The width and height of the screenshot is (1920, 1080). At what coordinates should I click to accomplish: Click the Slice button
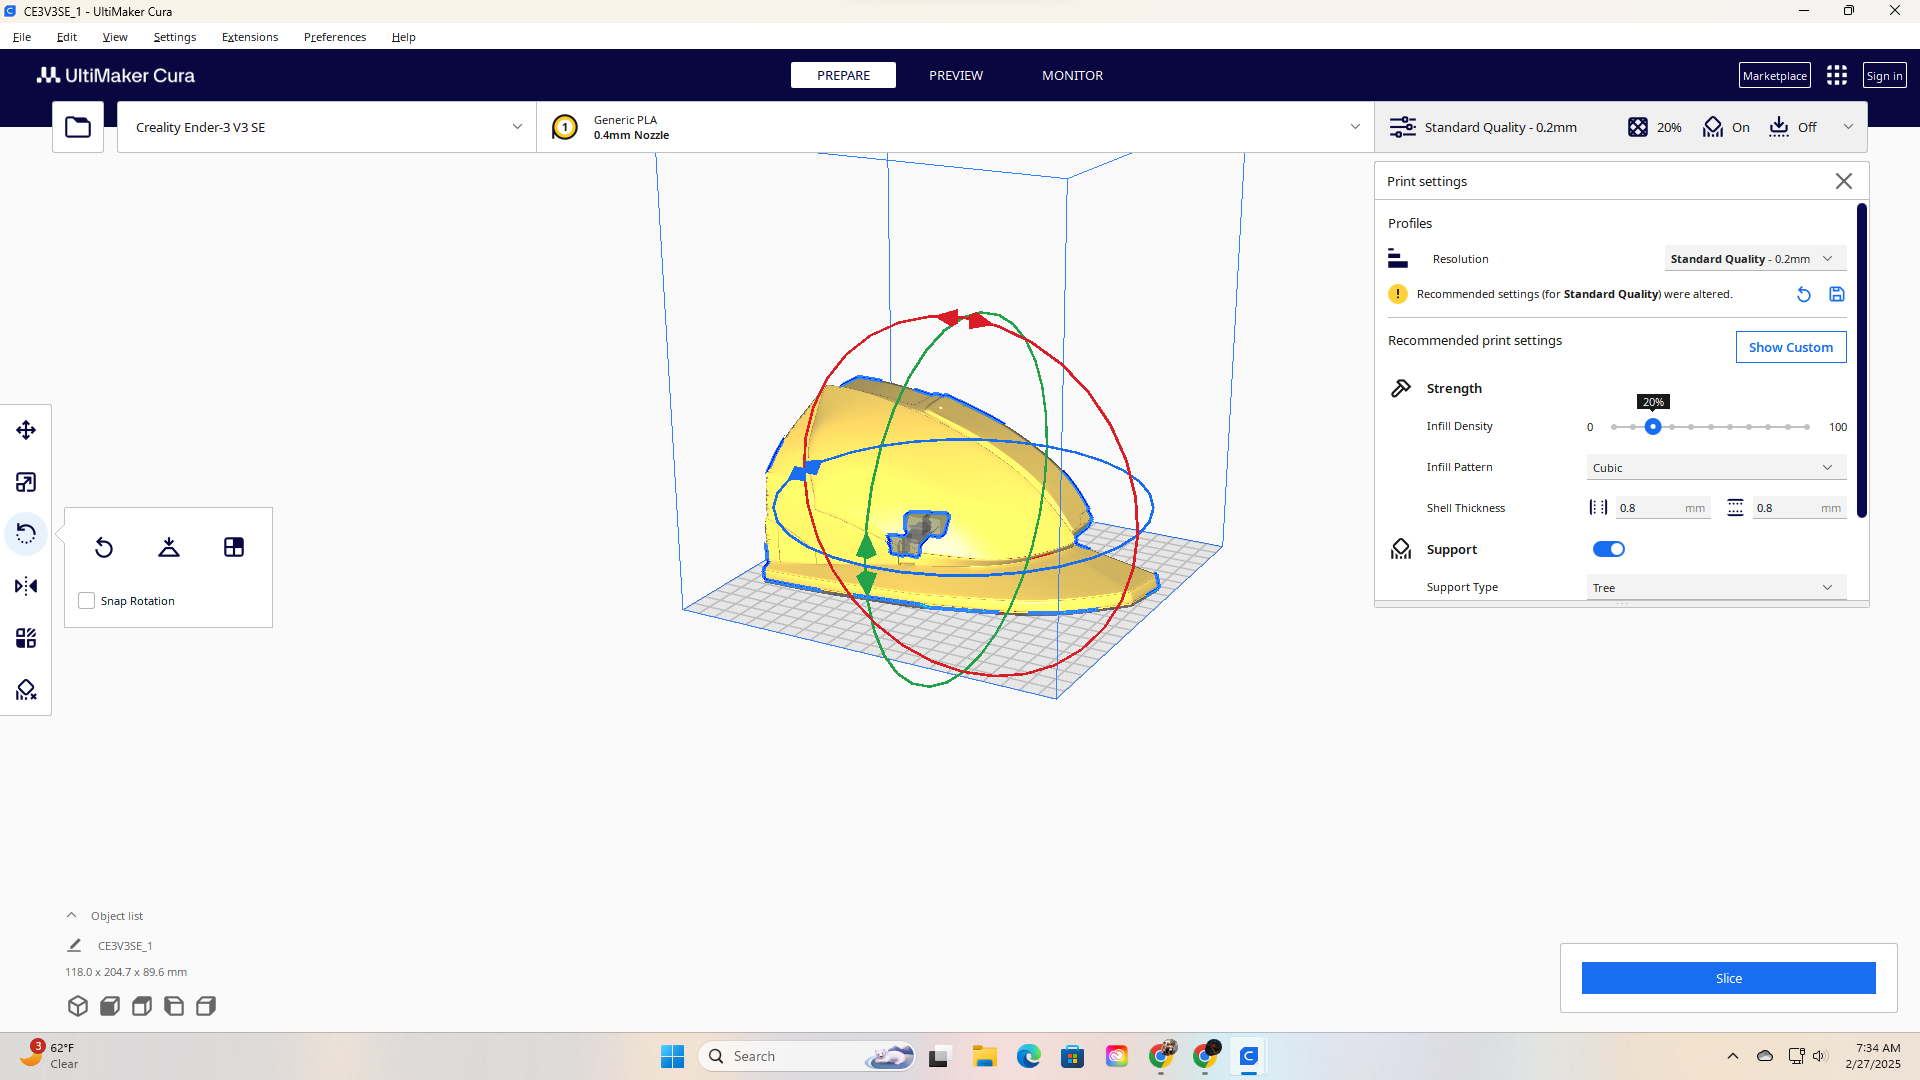tap(1728, 978)
